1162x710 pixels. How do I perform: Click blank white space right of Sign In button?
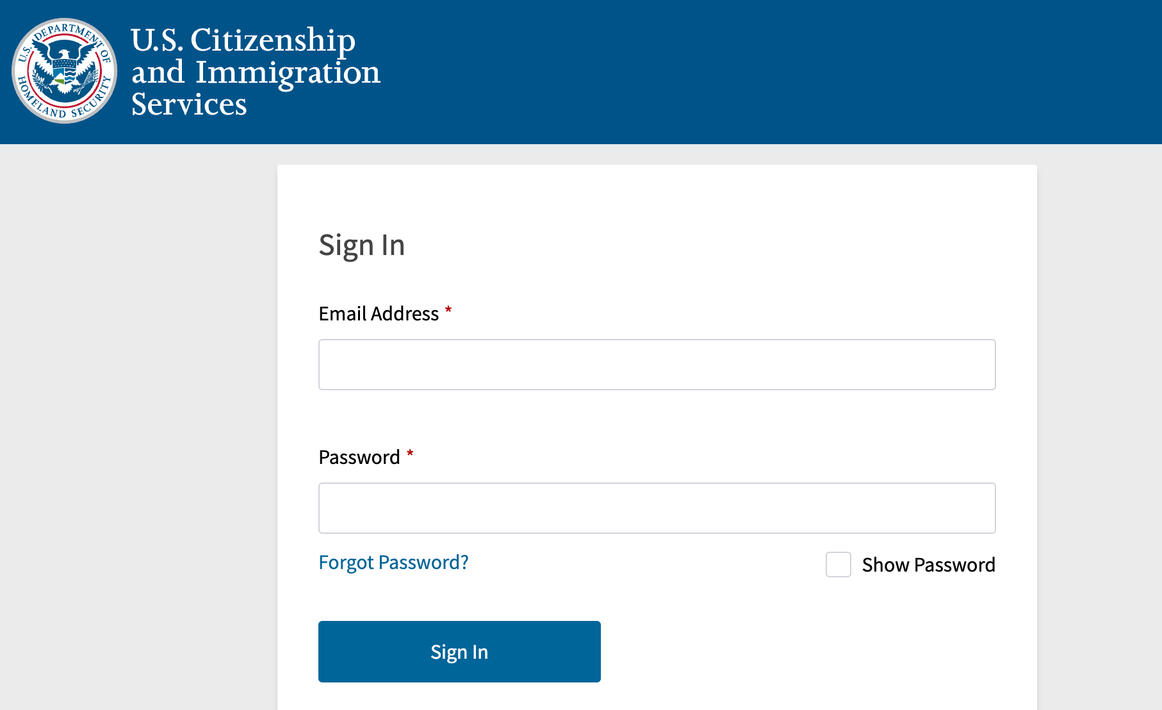click(800, 652)
